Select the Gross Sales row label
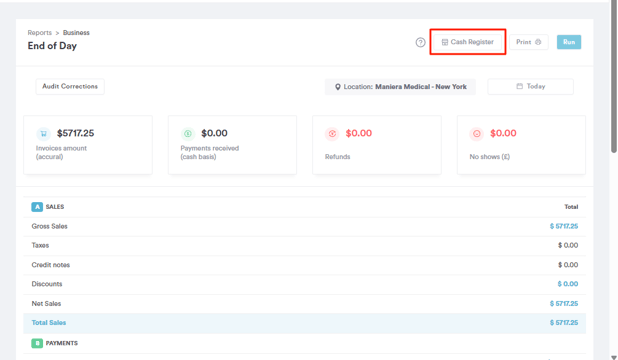This screenshot has height=360, width=618. [49, 226]
